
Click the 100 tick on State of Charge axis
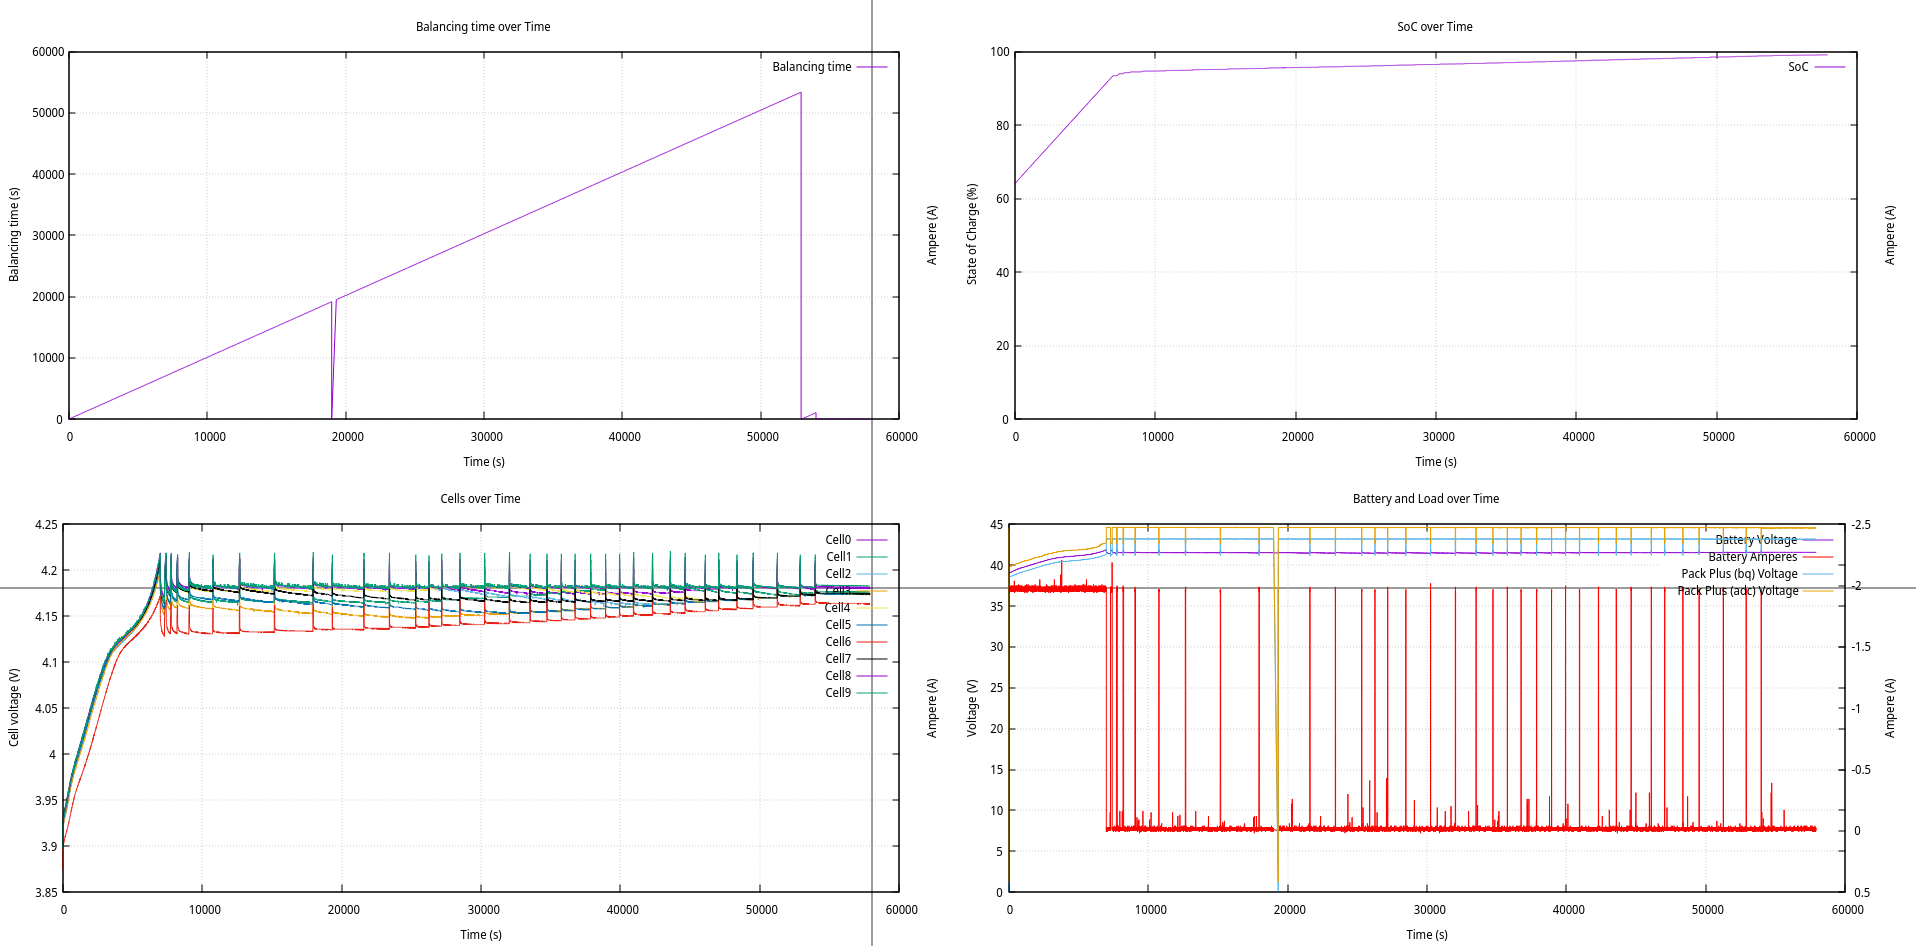(1000, 52)
